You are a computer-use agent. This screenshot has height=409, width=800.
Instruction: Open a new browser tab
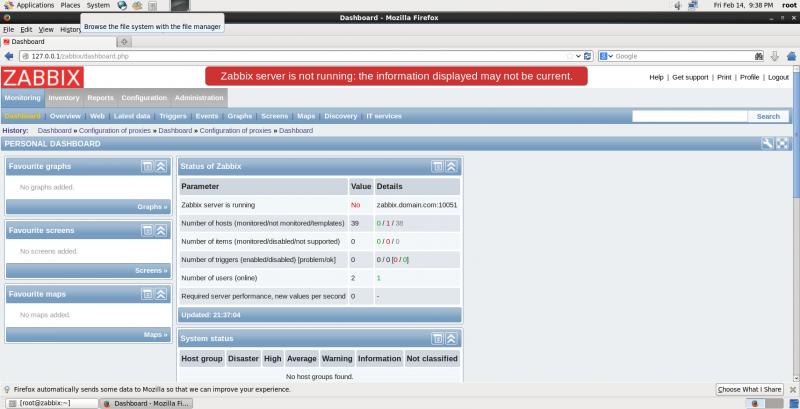point(124,42)
